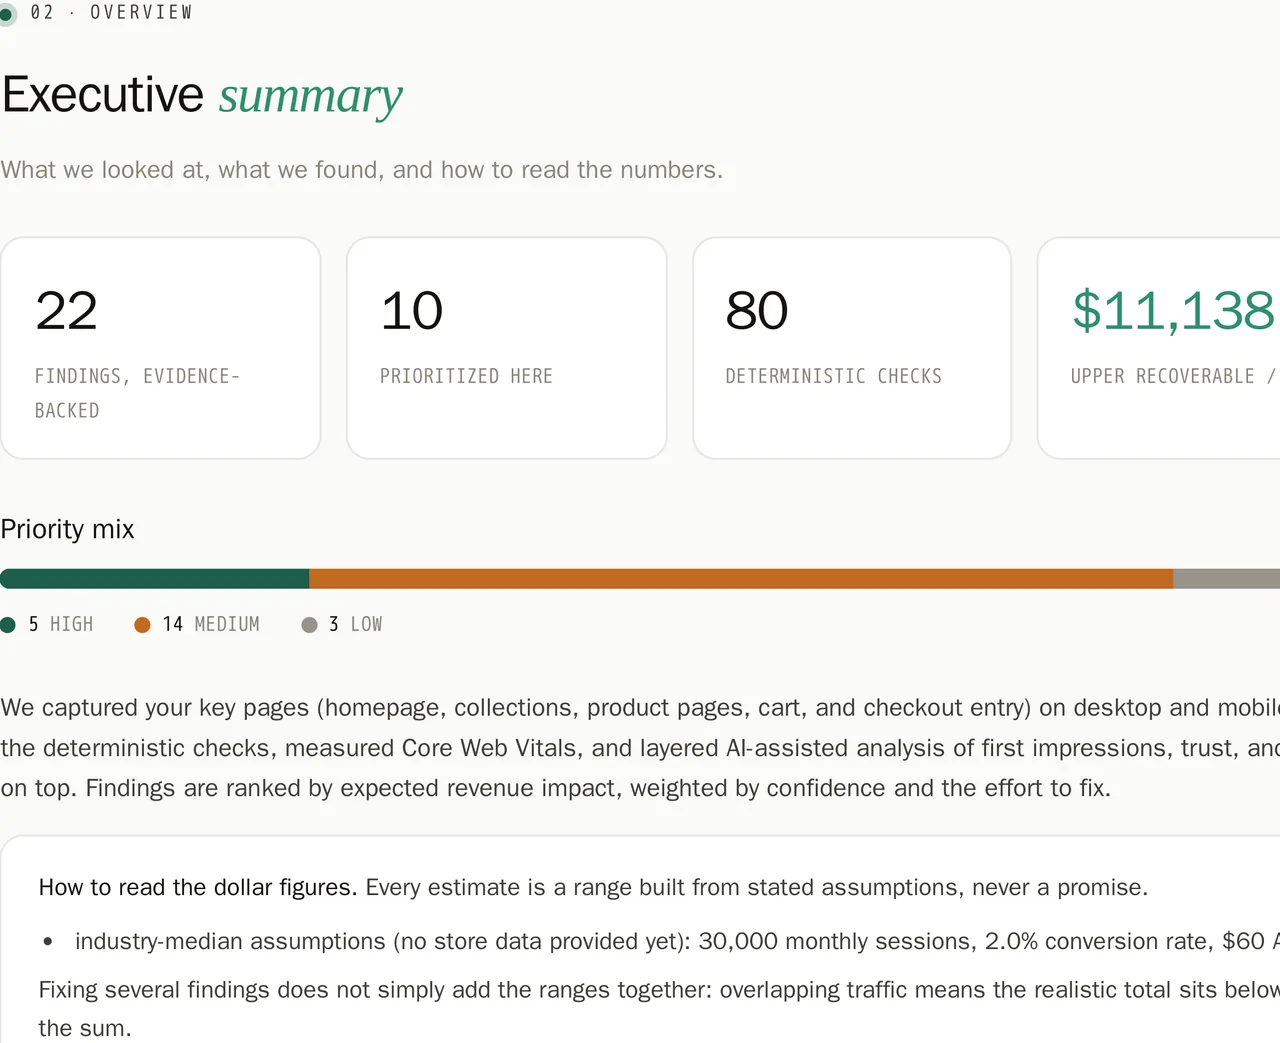
Task: Click the 'Priority mix' heading
Action: 67,529
